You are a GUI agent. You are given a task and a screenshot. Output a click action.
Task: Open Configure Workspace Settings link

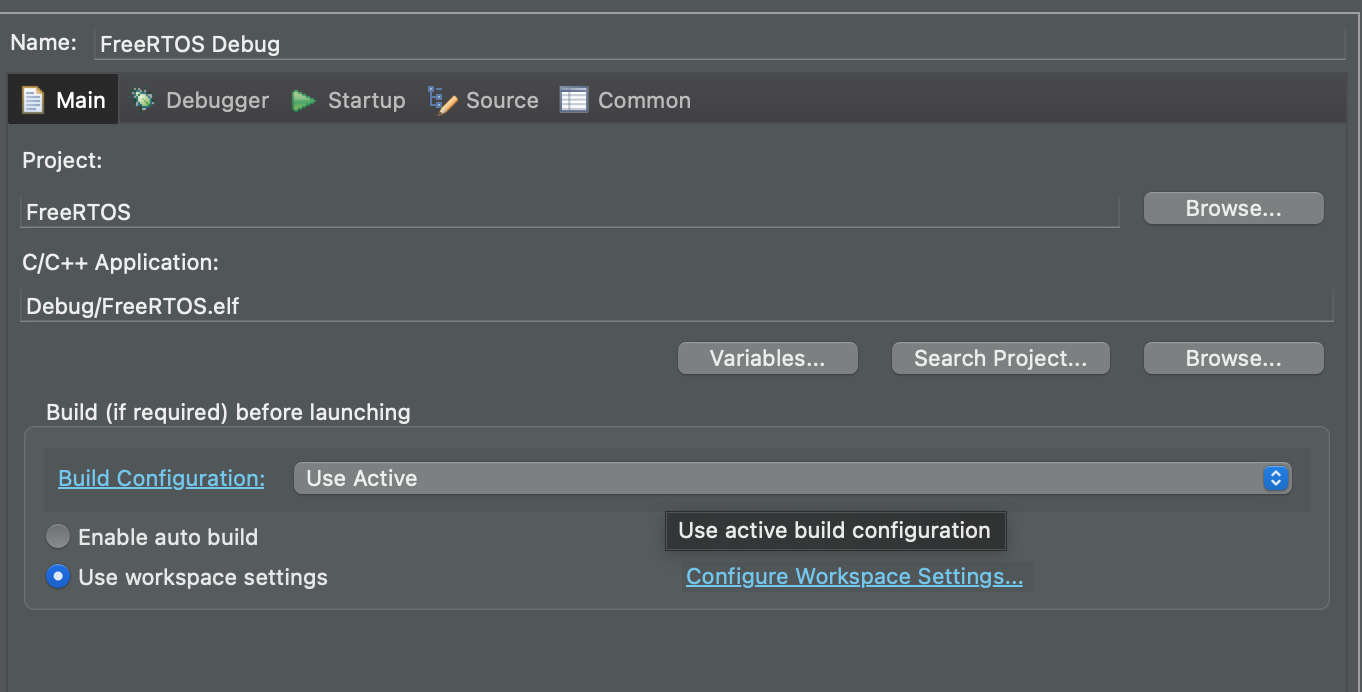(854, 576)
